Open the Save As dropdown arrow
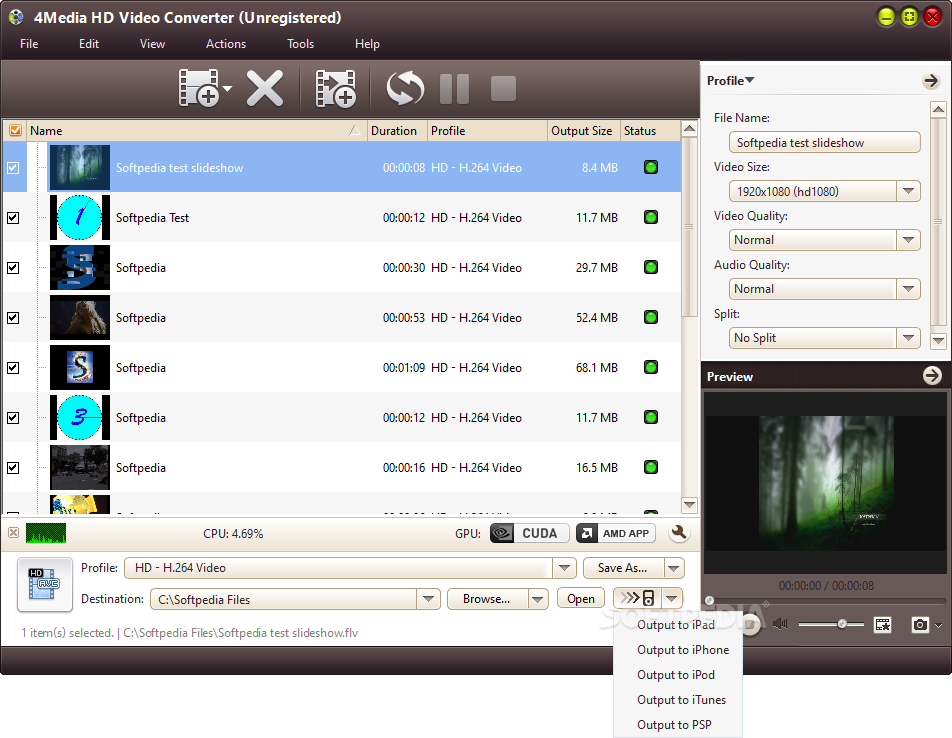 tap(674, 568)
